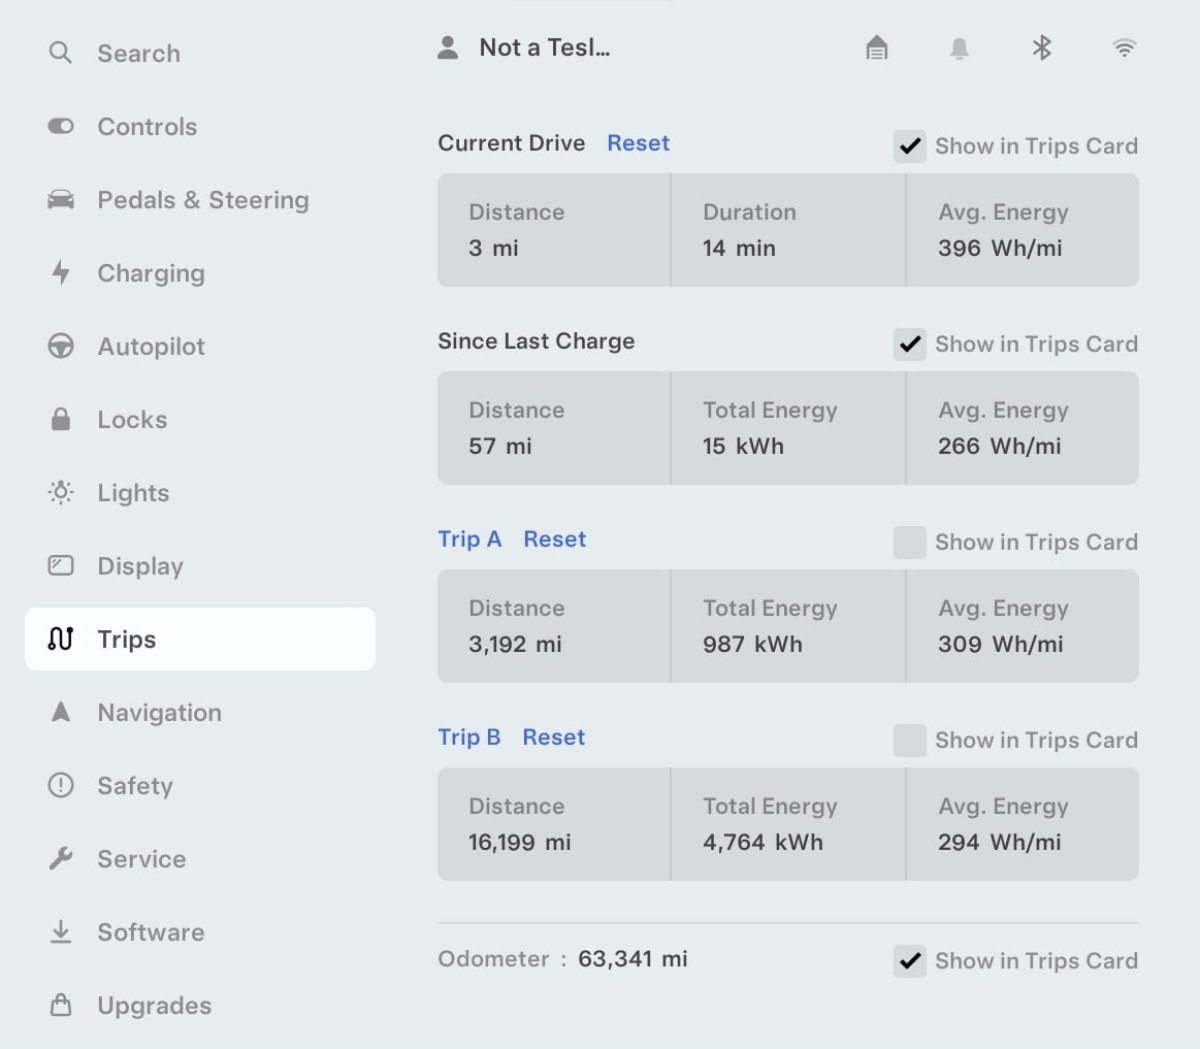Reset Trip A
The height and width of the screenshot is (1049, 1200).
point(555,539)
